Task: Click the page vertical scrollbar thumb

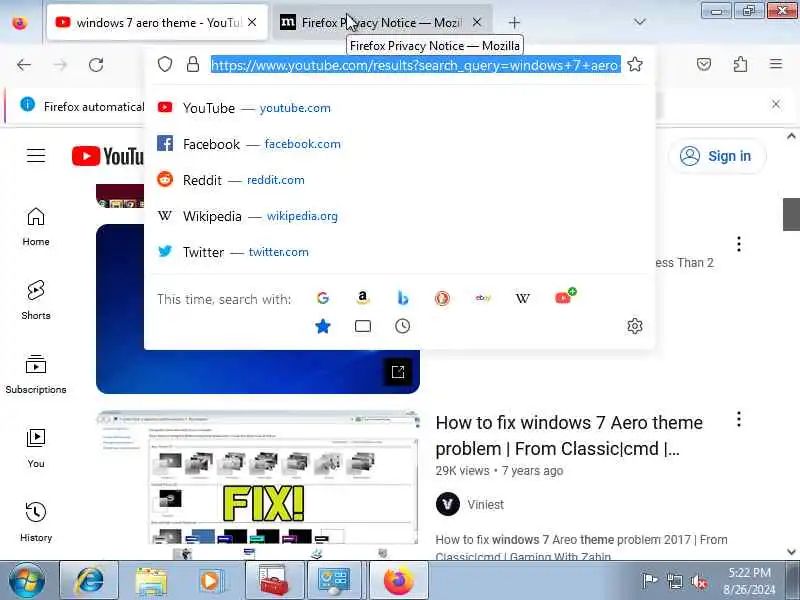Action: 791,214
